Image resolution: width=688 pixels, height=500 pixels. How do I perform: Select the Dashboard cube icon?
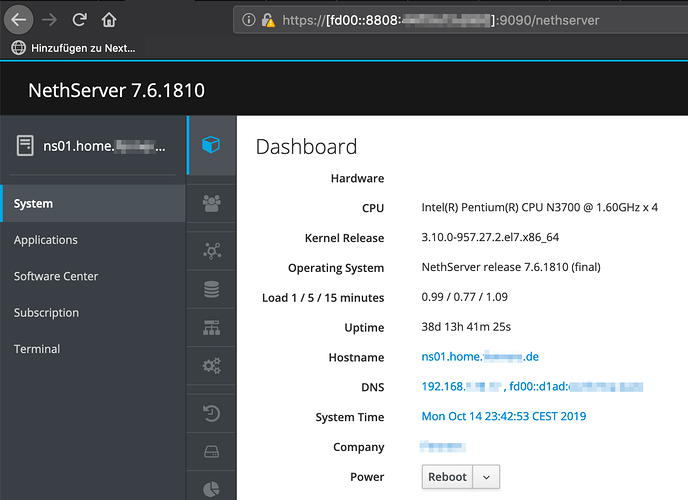click(x=211, y=145)
